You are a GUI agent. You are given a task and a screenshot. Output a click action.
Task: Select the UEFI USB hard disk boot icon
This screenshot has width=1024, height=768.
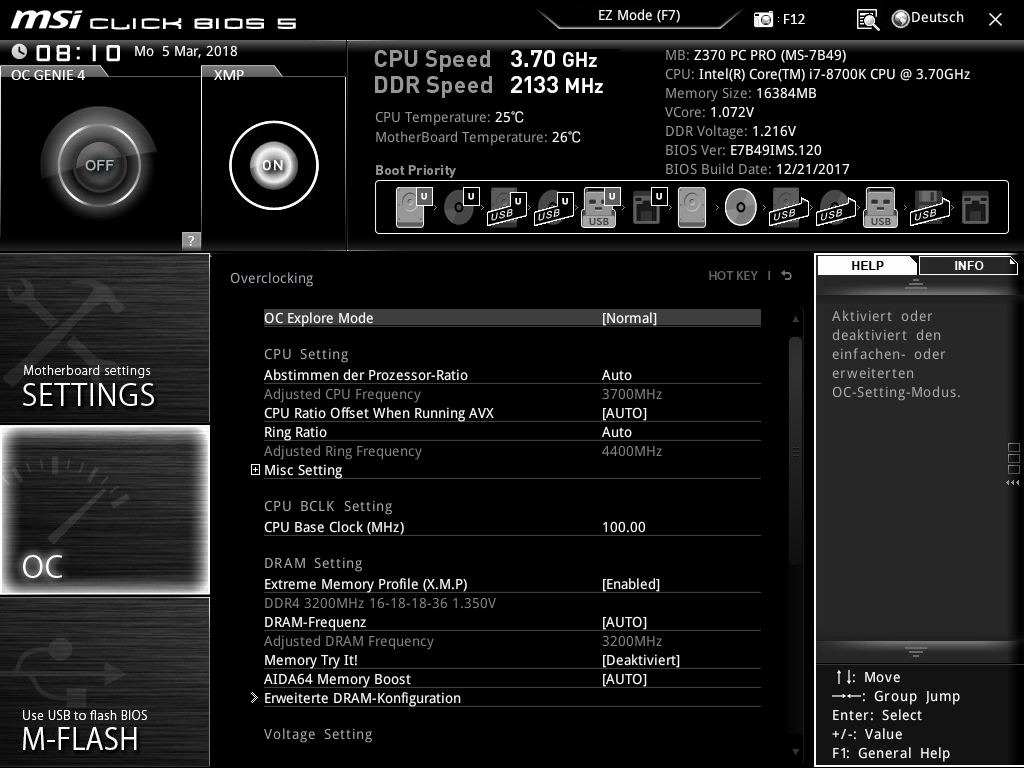(507, 207)
